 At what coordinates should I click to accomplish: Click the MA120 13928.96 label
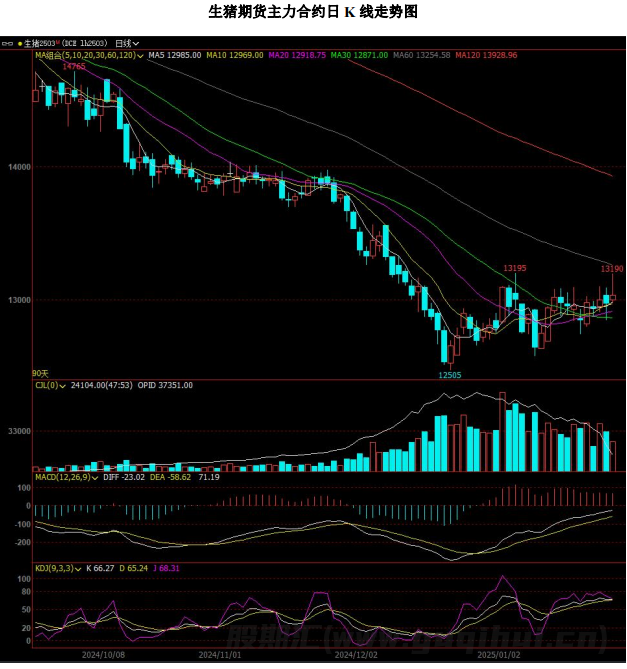486,56
